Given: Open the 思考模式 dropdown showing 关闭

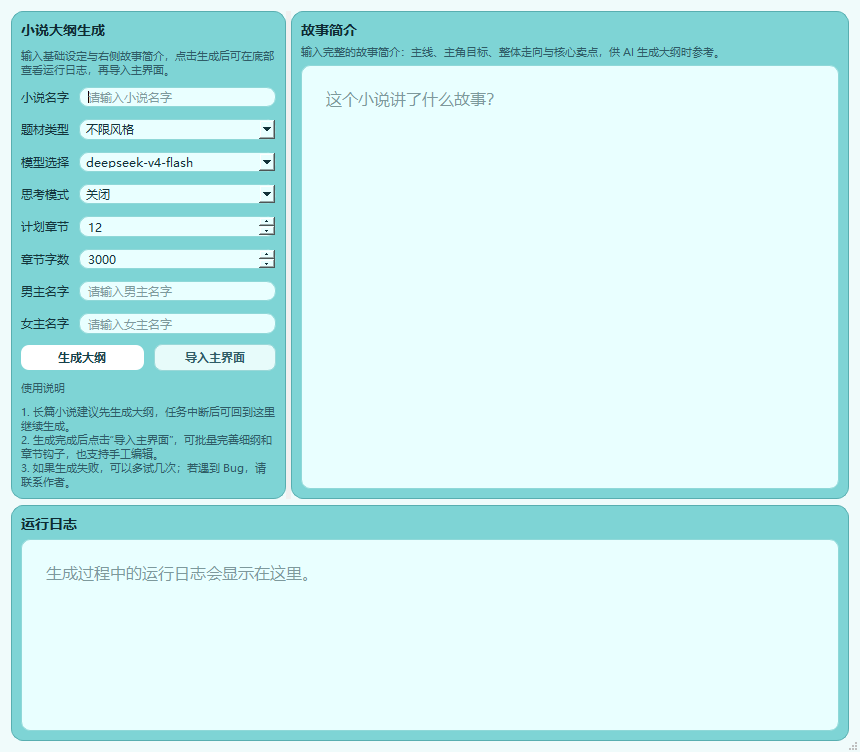Looking at the screenshot, I should (x=177, y=194).
